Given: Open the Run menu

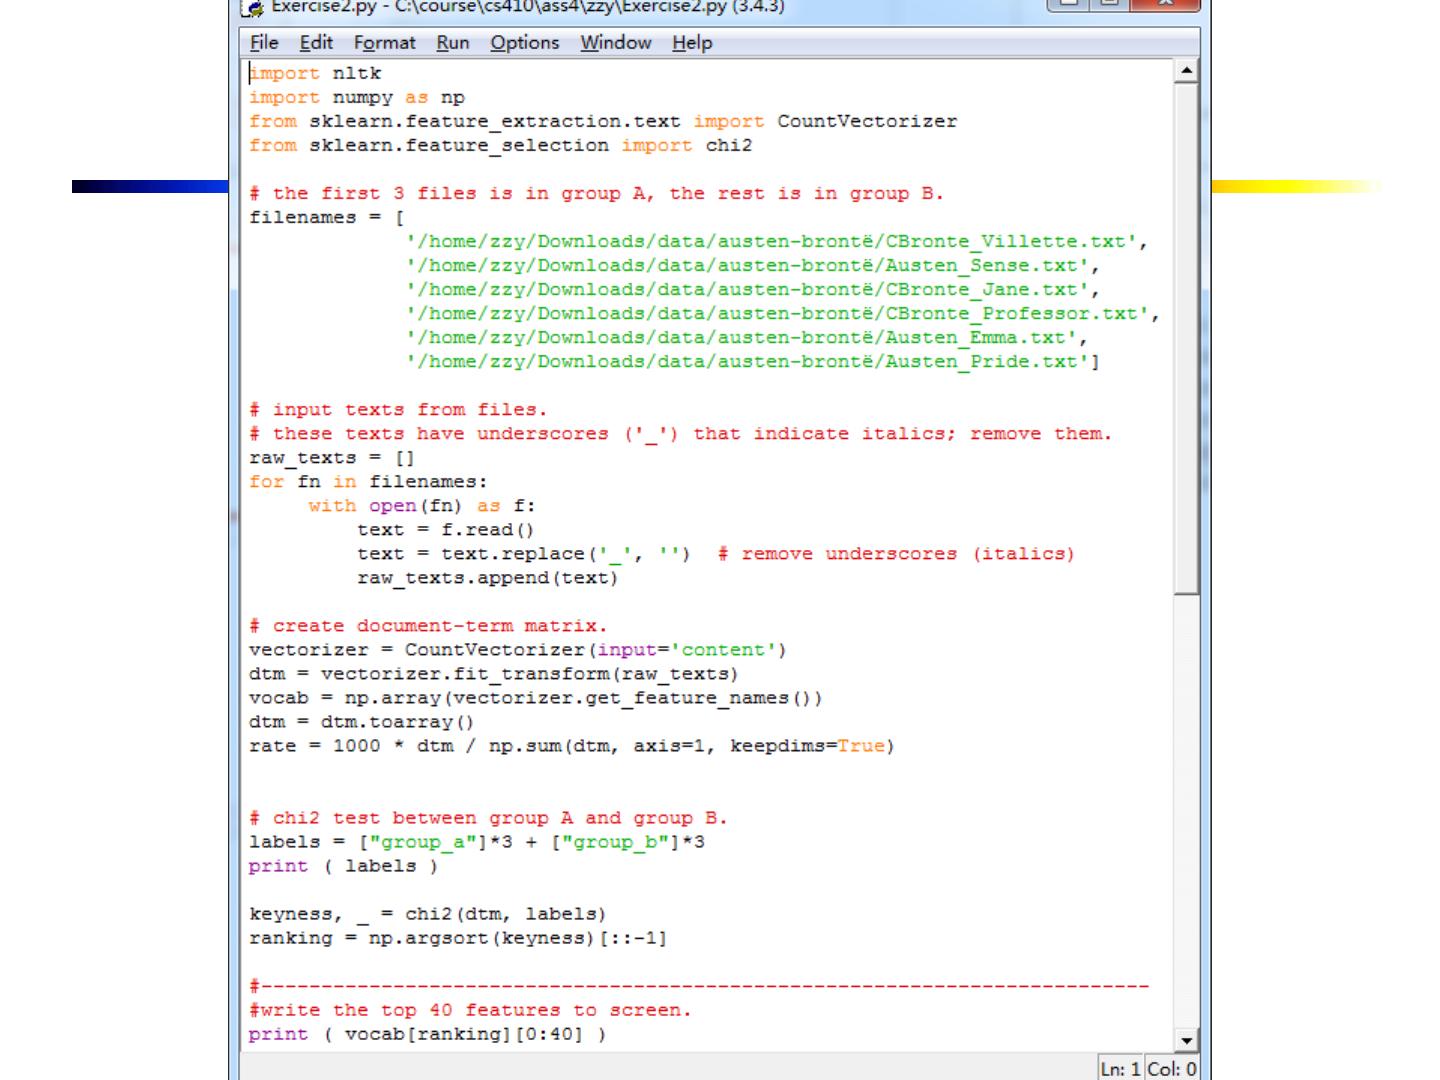Looking at the screenshot, I should pyautogui.click(x=452, y=43).
